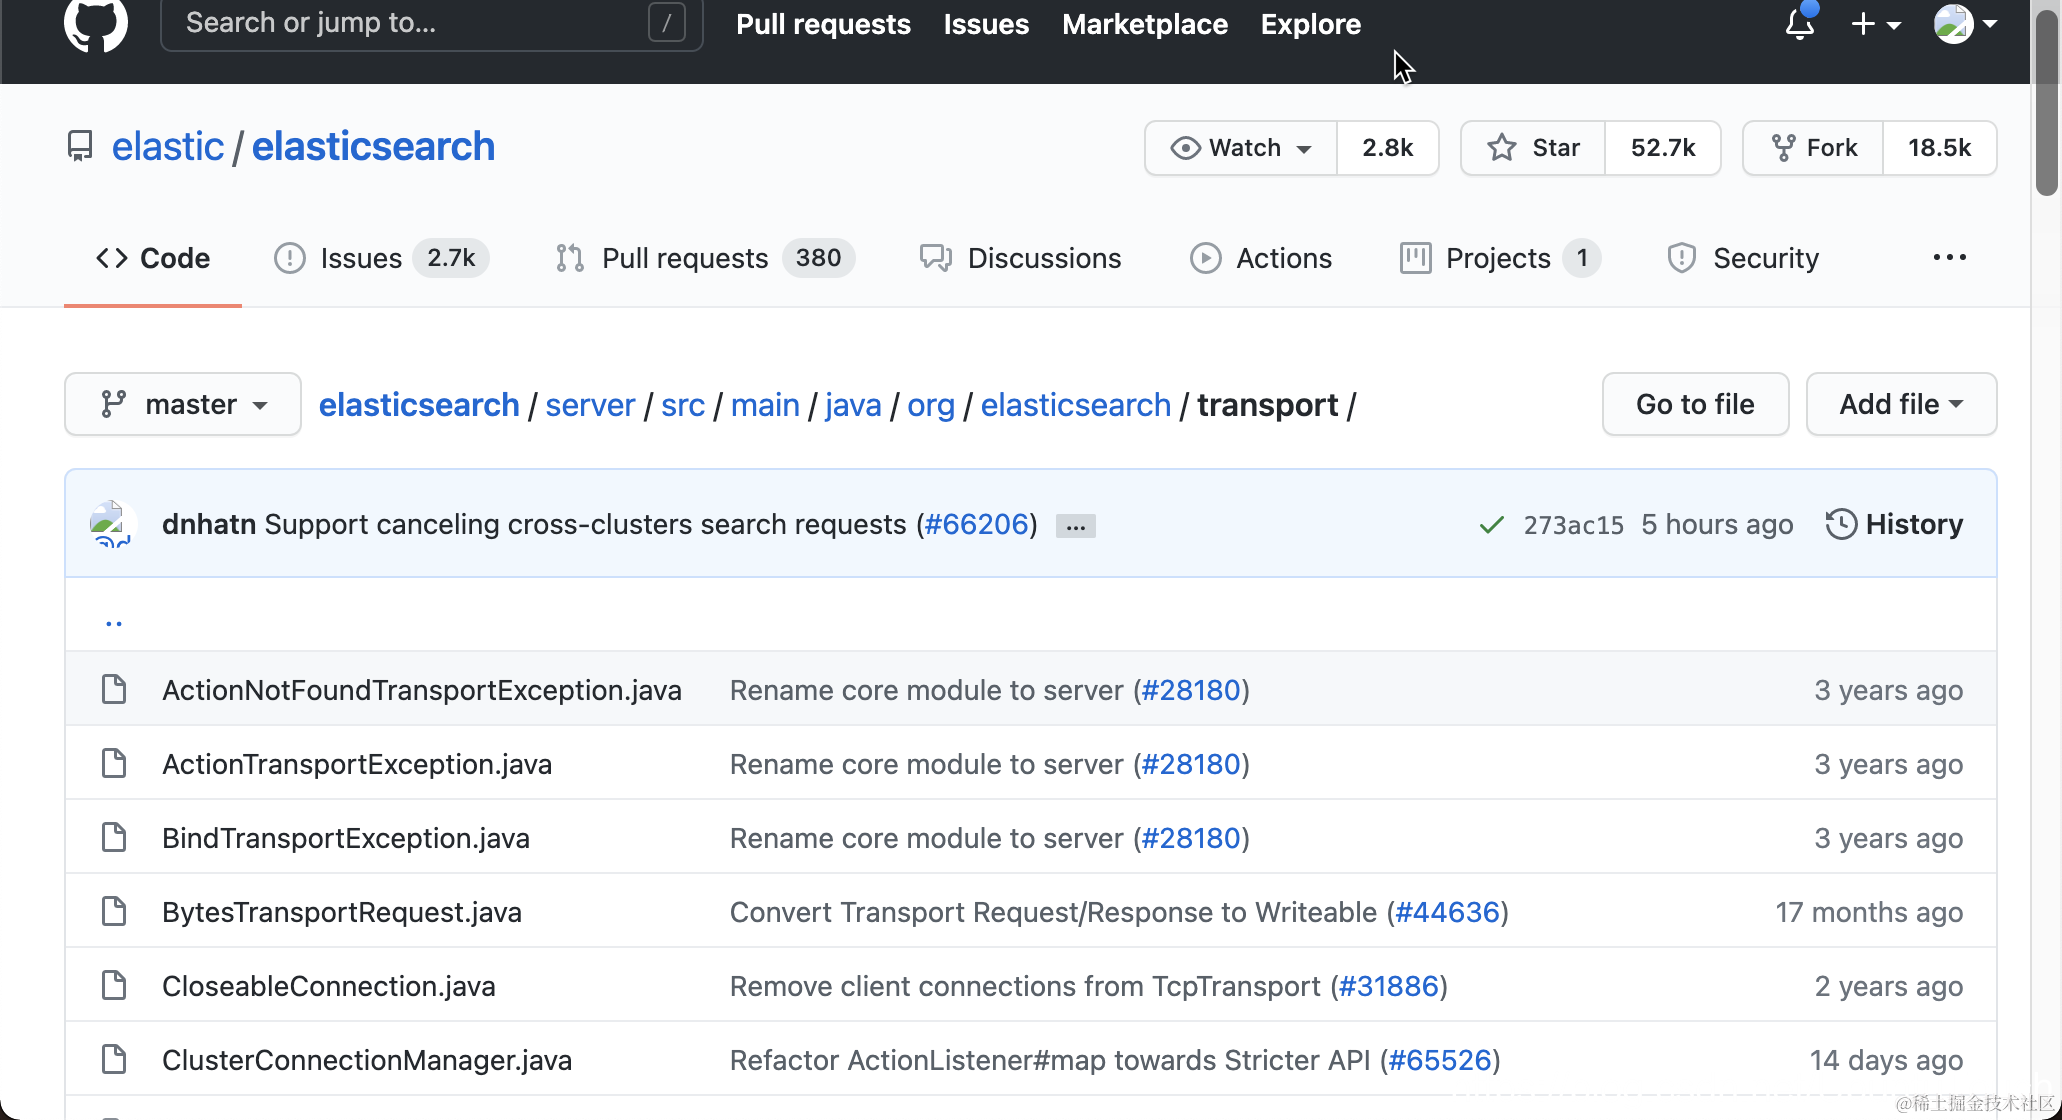Screen dimensions: 2062x1120
Task: Open the Add file dropdown
Action: click(1901, 404)
